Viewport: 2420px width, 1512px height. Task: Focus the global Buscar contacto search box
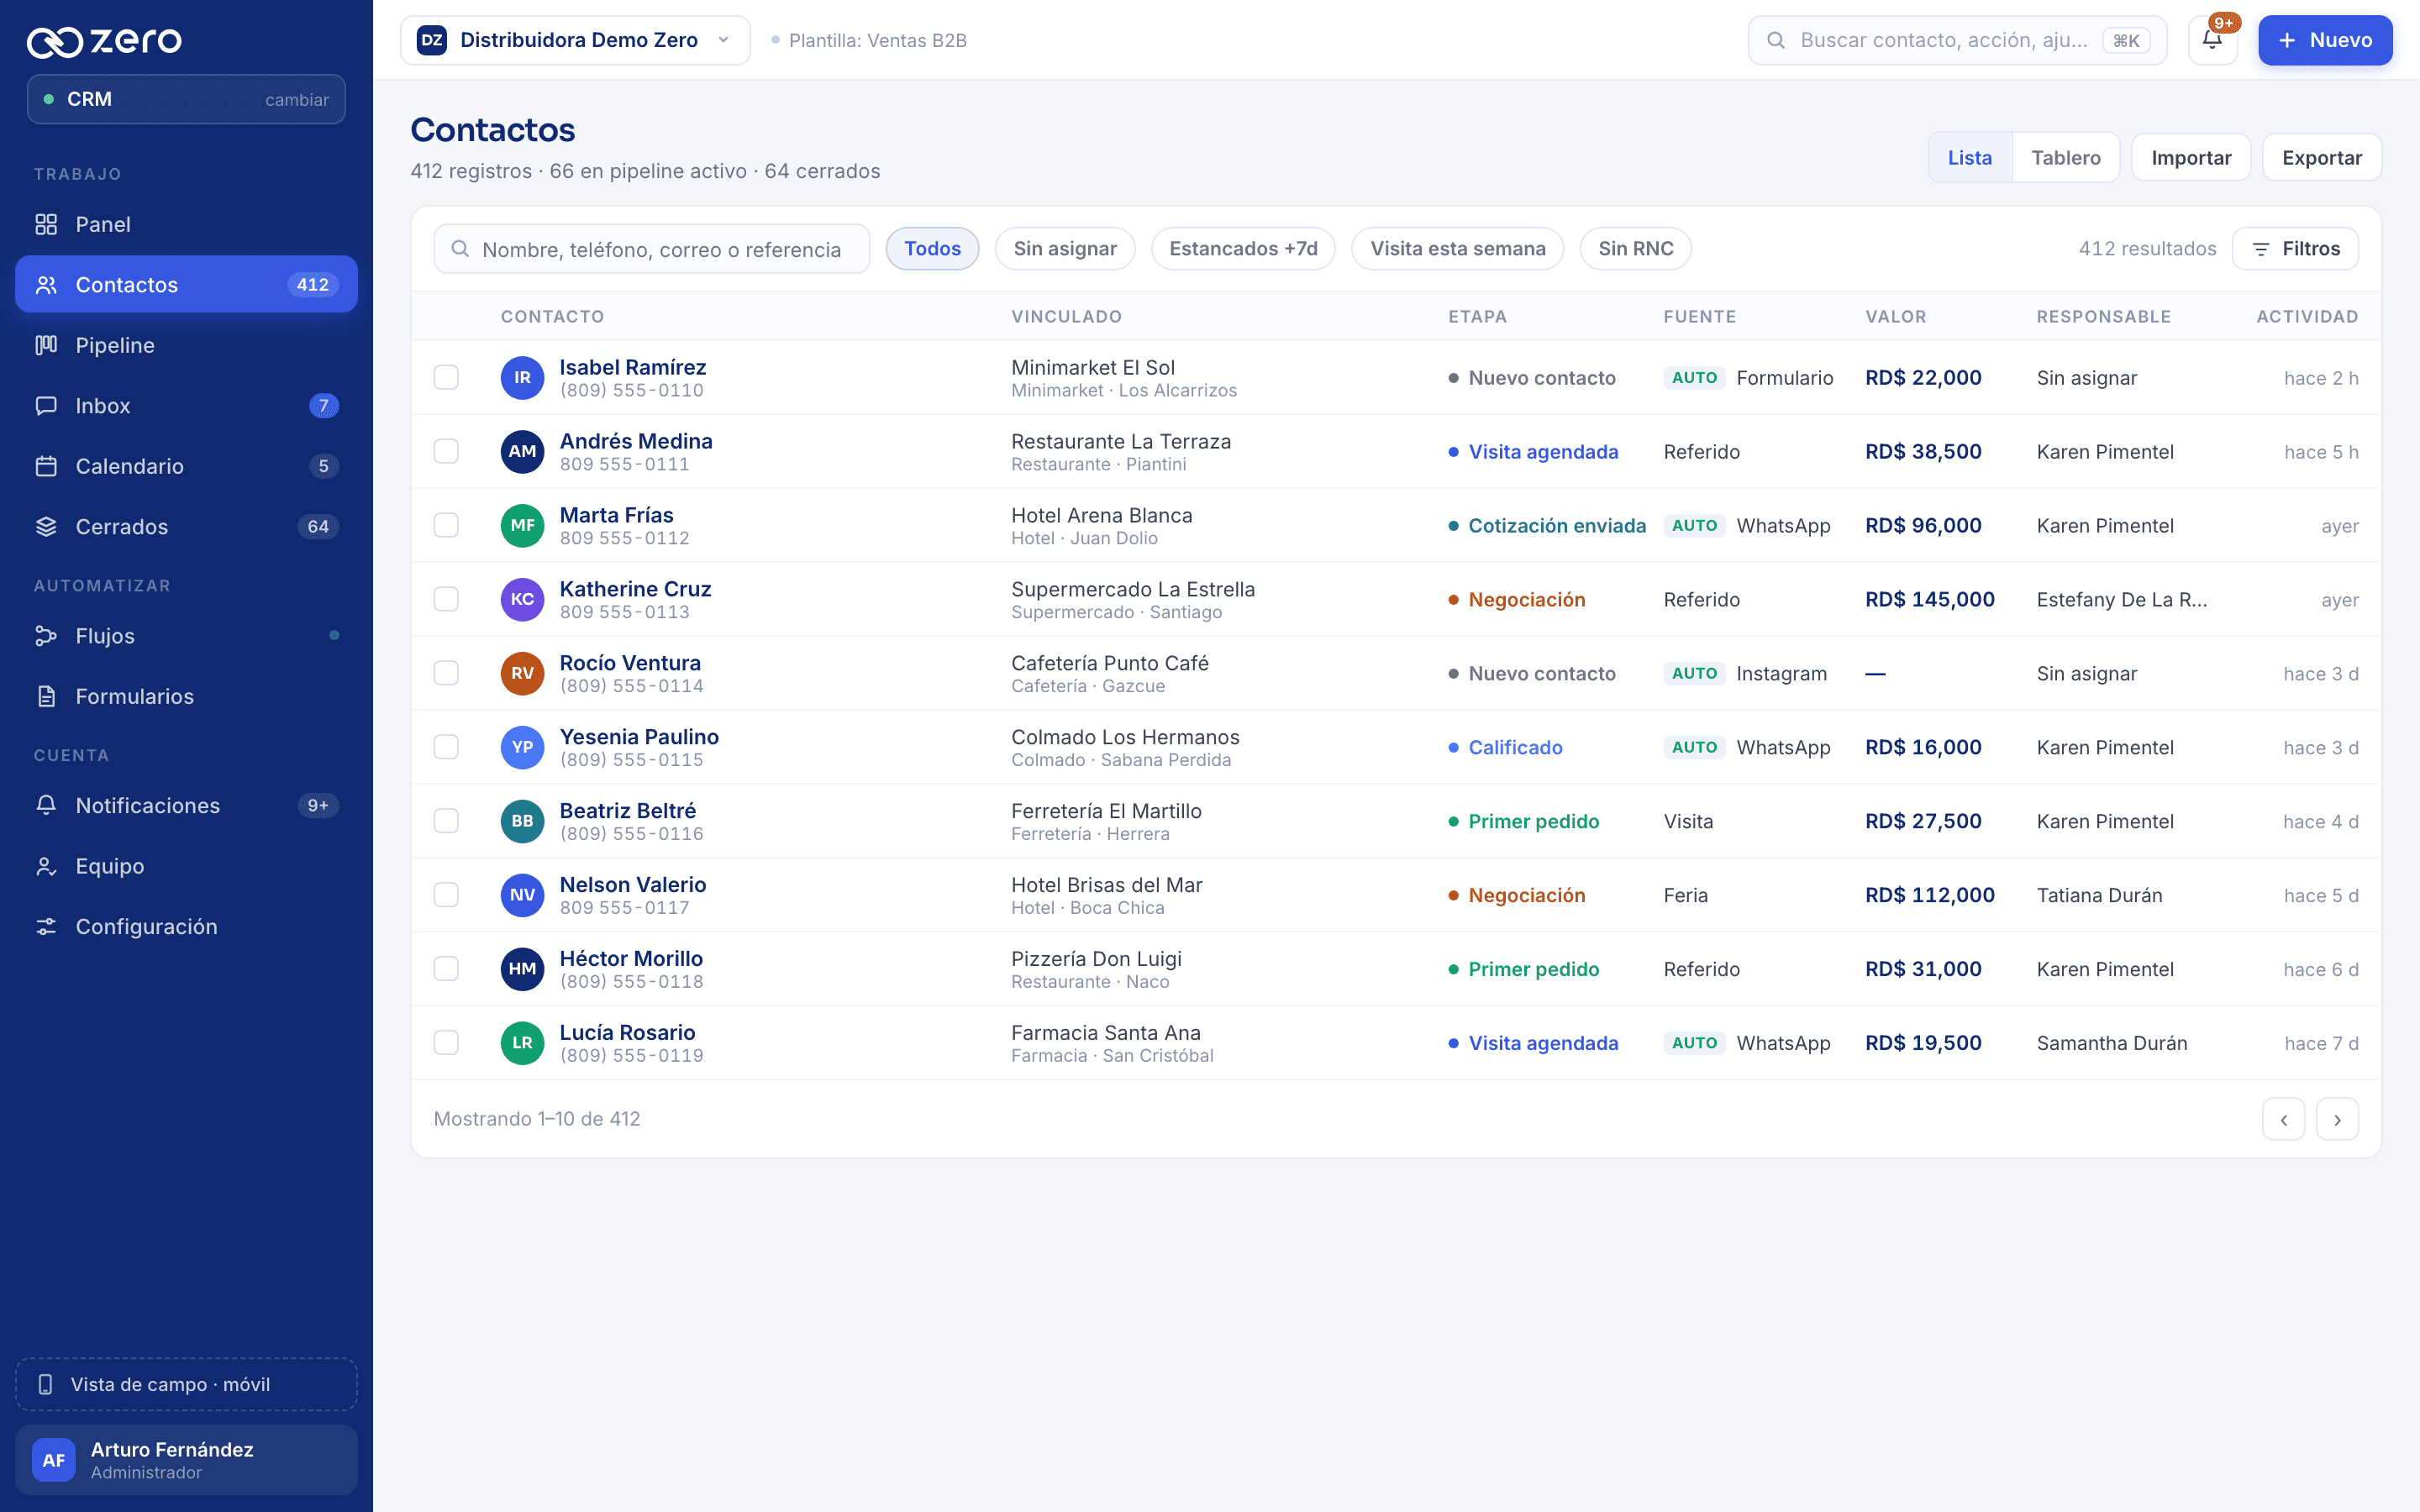tap(1957, 40)
